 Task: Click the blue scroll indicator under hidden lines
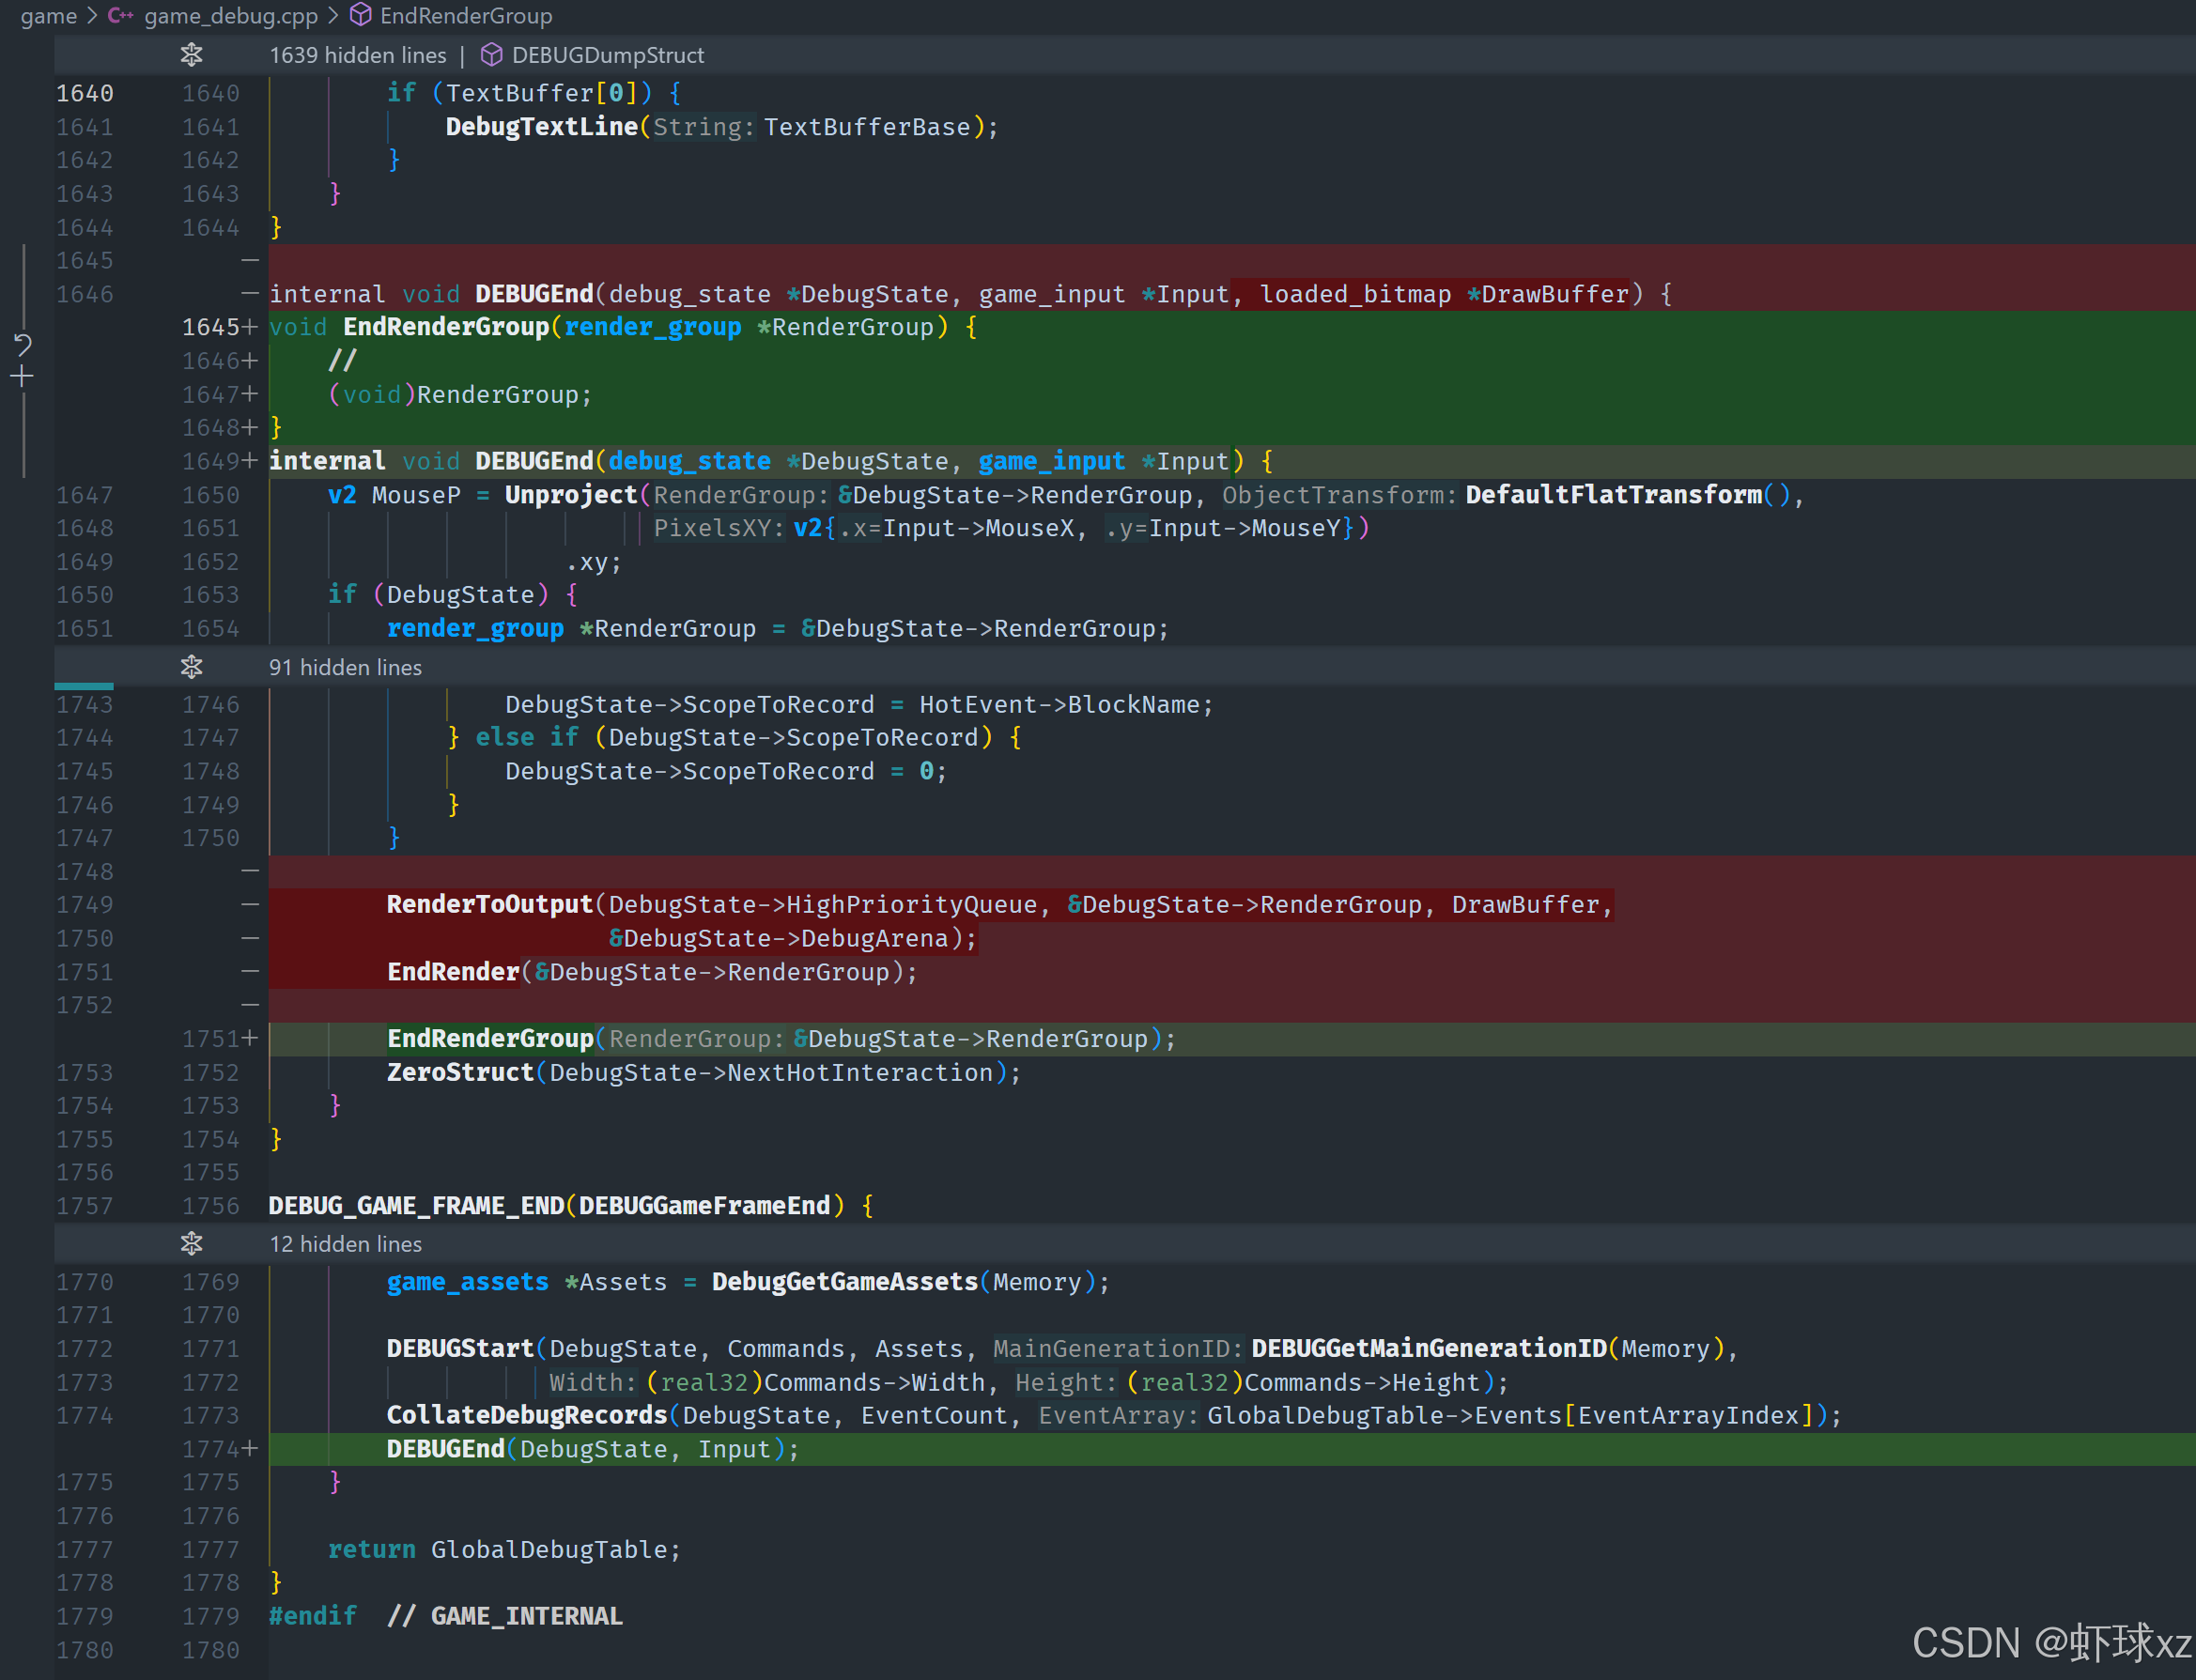pyautogui.click(x=84, y=687)
